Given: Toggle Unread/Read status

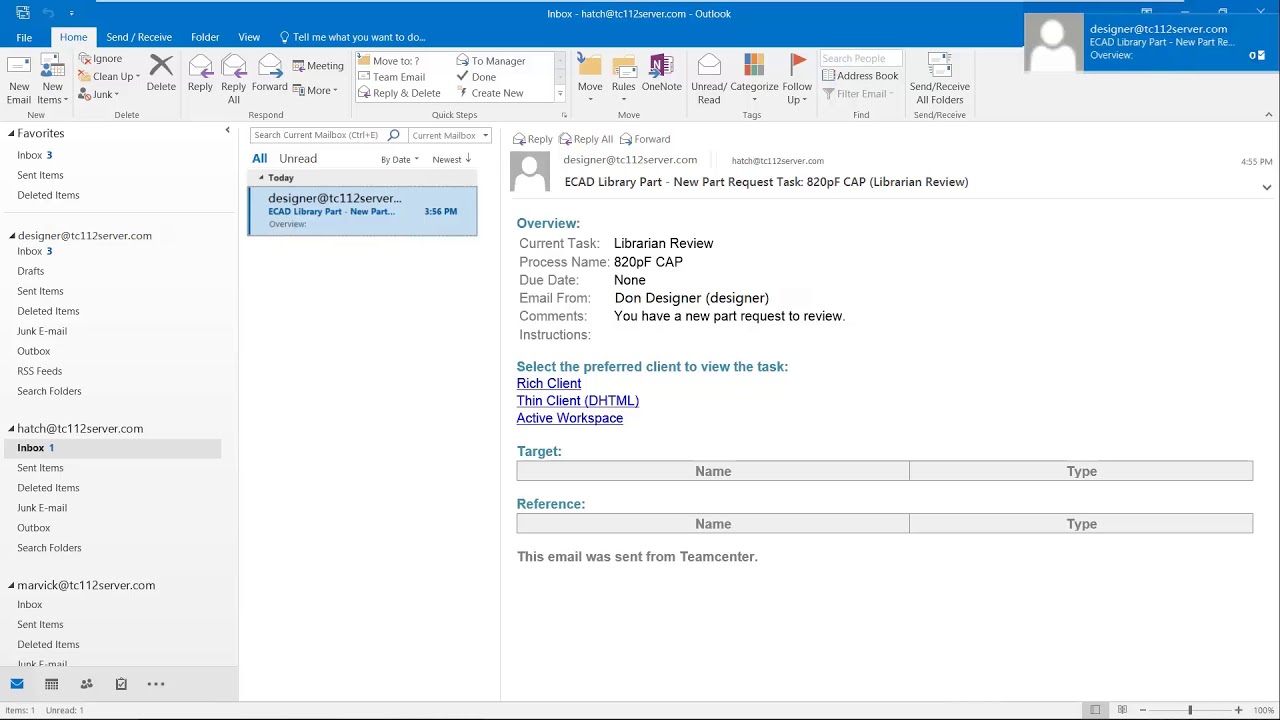Looking at the screenshot, I should [709, 79].
